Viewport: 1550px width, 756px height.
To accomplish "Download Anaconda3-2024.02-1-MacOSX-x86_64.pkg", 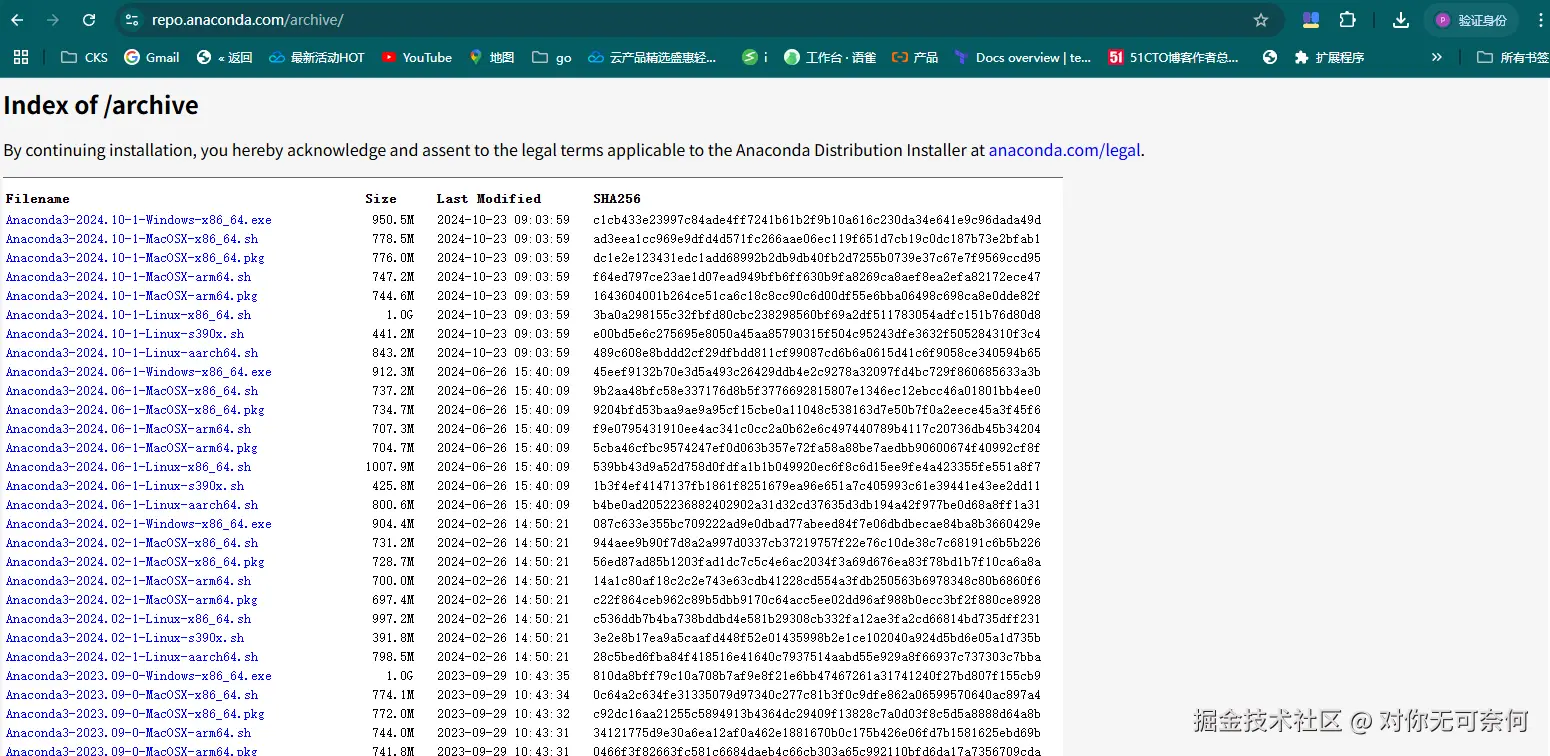I will [x=135, y=562].
